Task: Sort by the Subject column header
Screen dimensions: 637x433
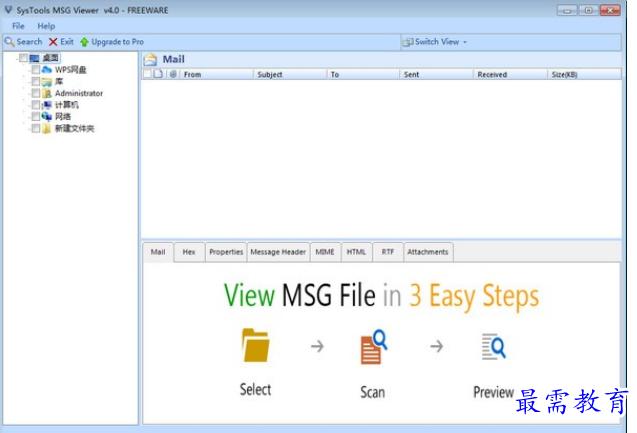Action: pos(290,74)
